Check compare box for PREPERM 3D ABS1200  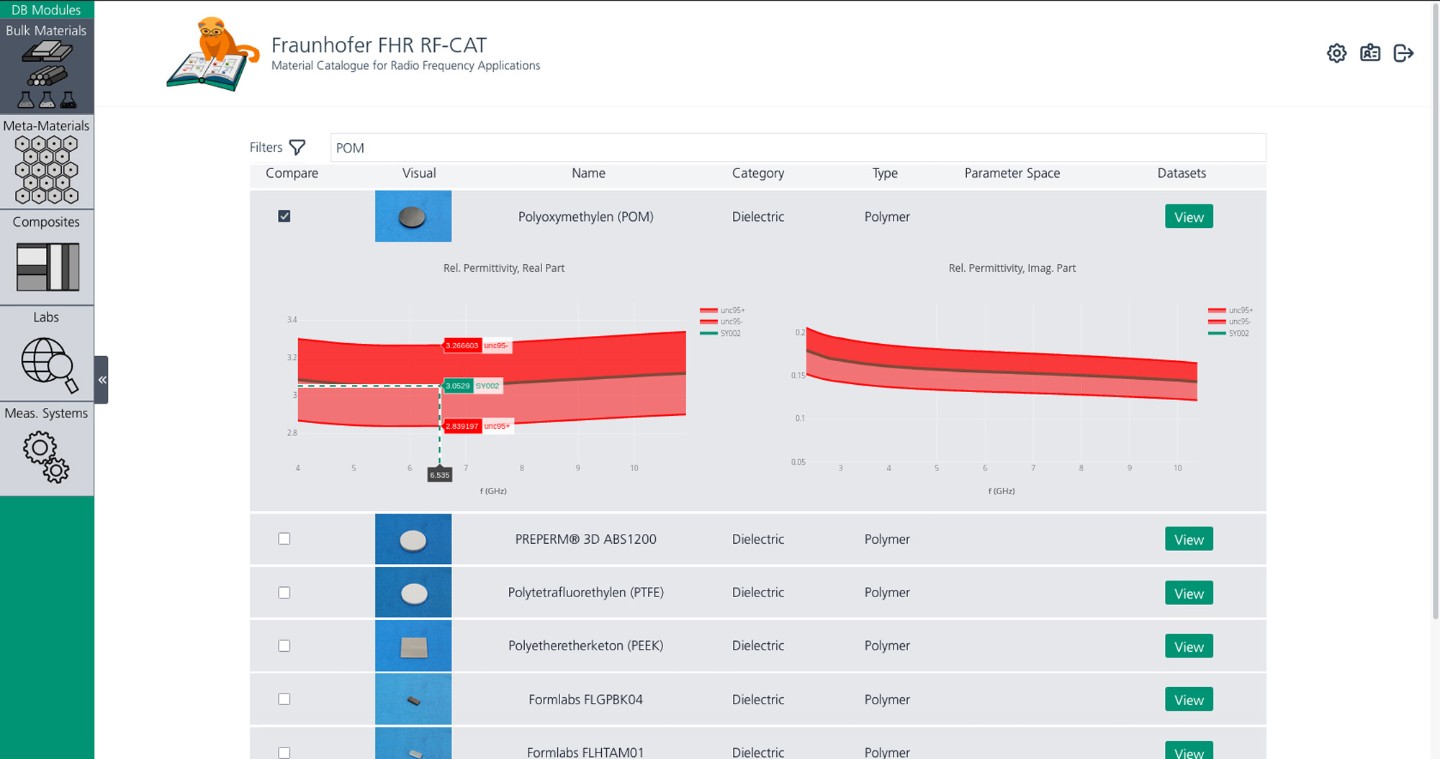click(284, 539)
